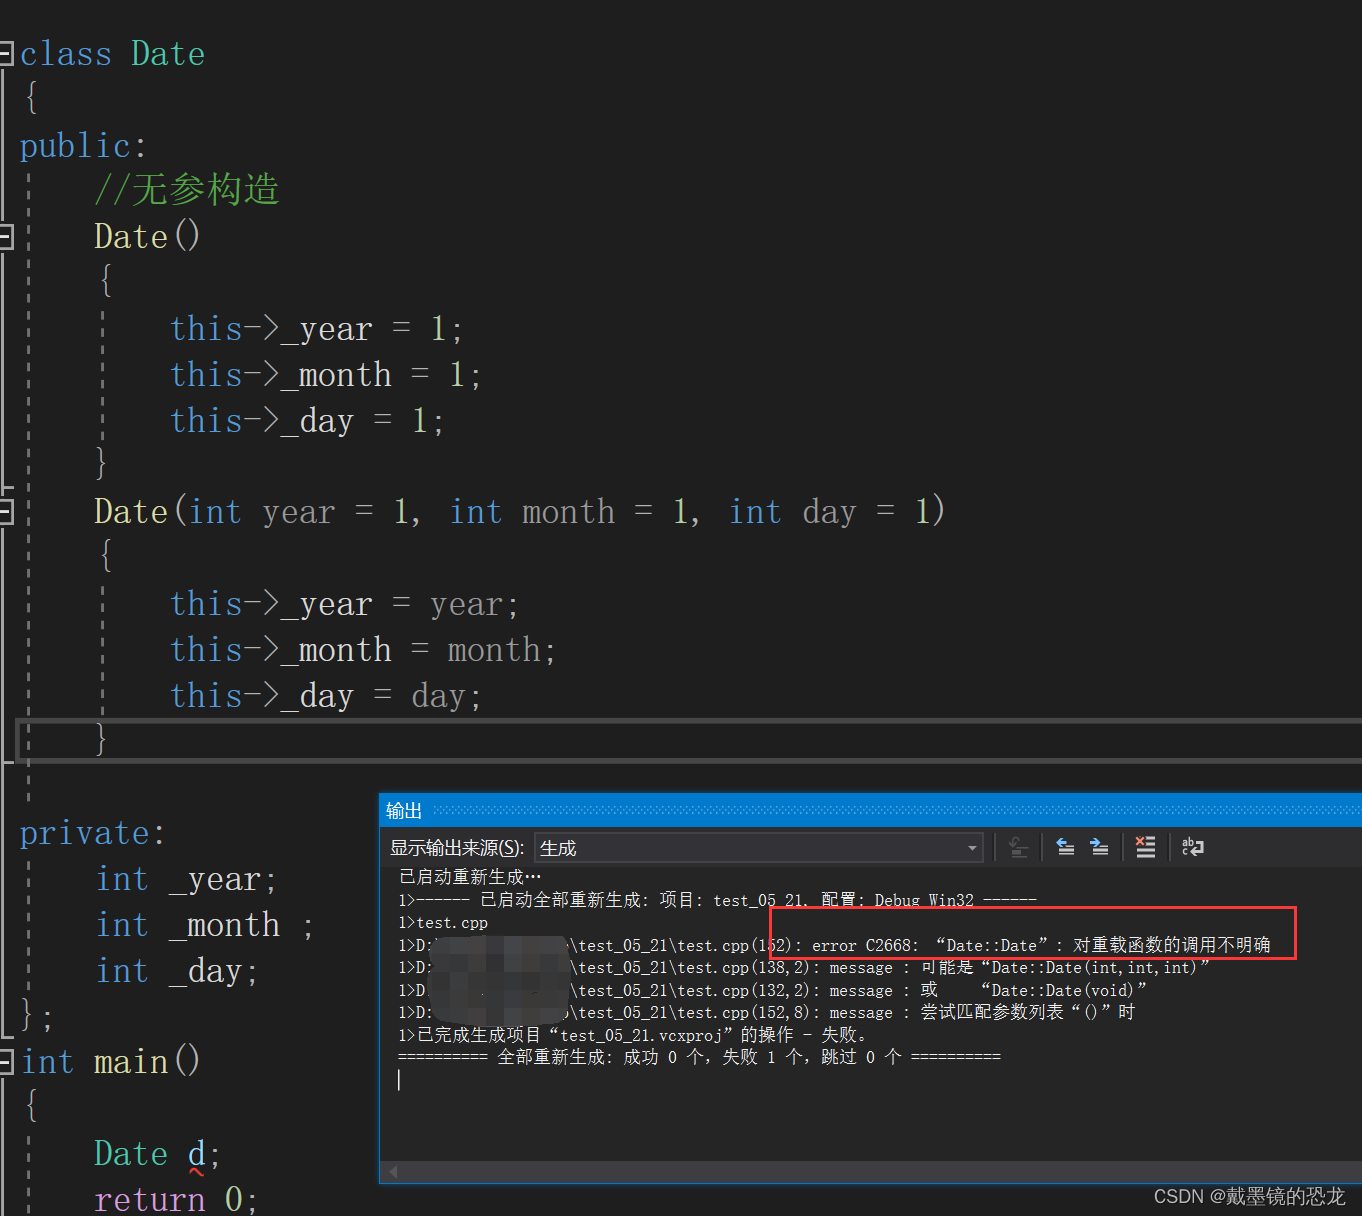The height and width of the screenshot is (1216, 1362).
Task: Click the class name Date in declaration
Action: (x=168, y=54)
